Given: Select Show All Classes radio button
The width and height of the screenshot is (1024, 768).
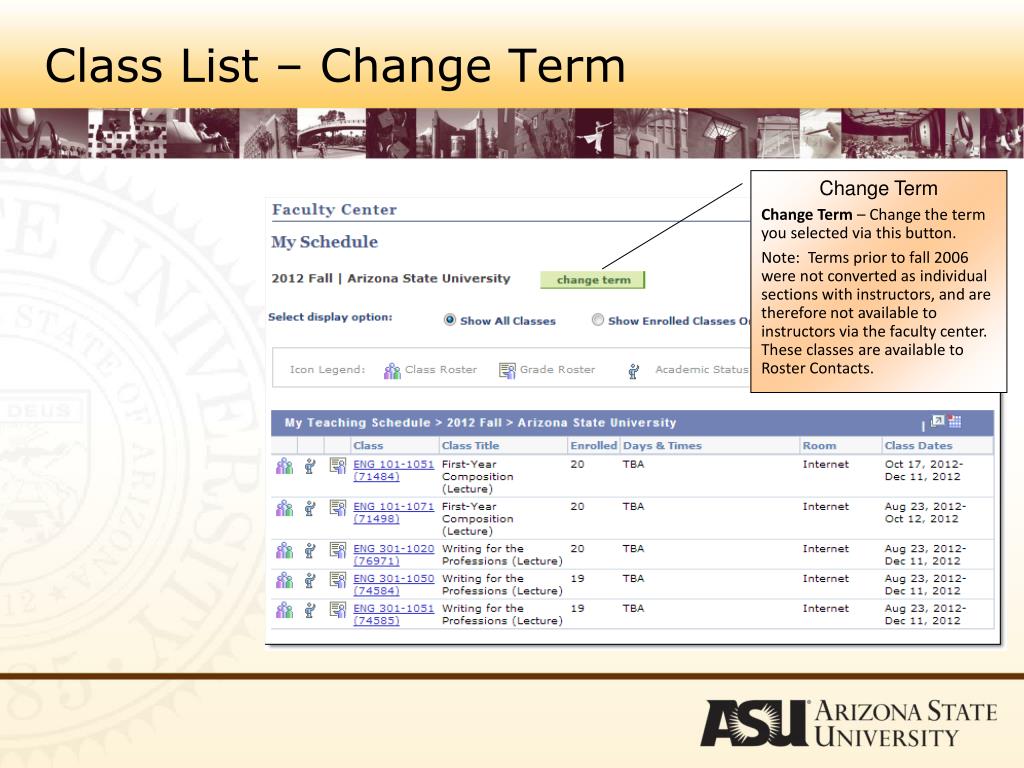Looking at the screenshot, I should click(449, 320).
